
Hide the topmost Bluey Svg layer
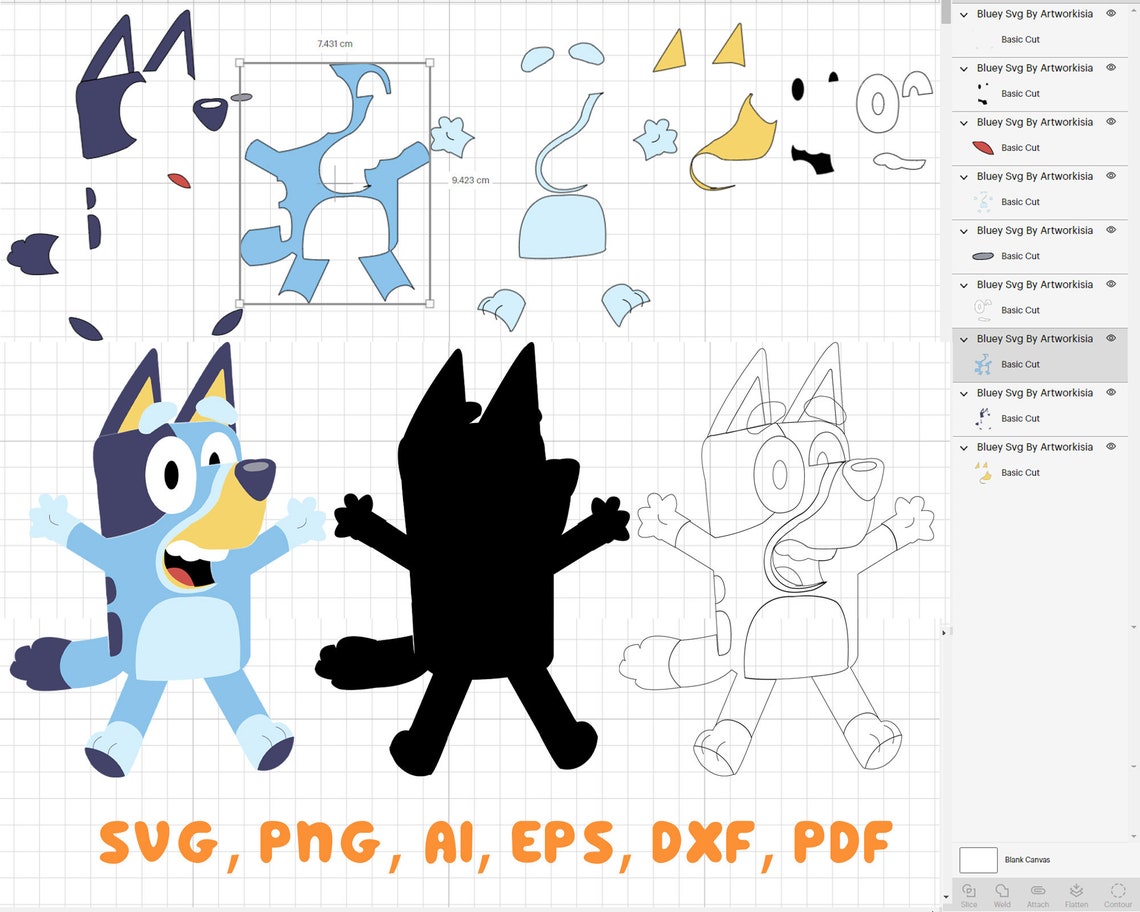1110,13
